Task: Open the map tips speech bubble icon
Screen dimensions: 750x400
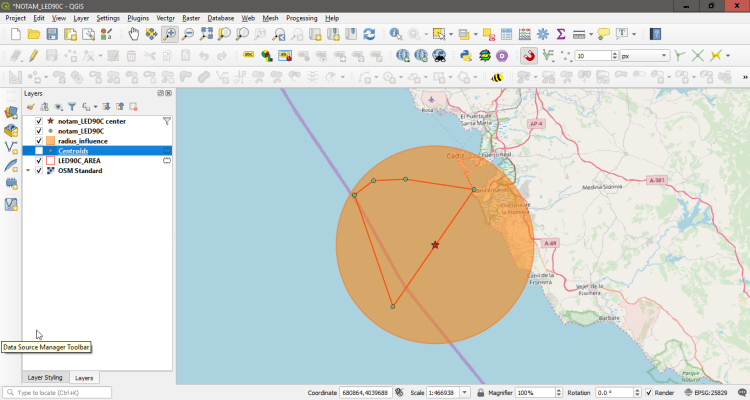Action: click(x=604, y=34)
